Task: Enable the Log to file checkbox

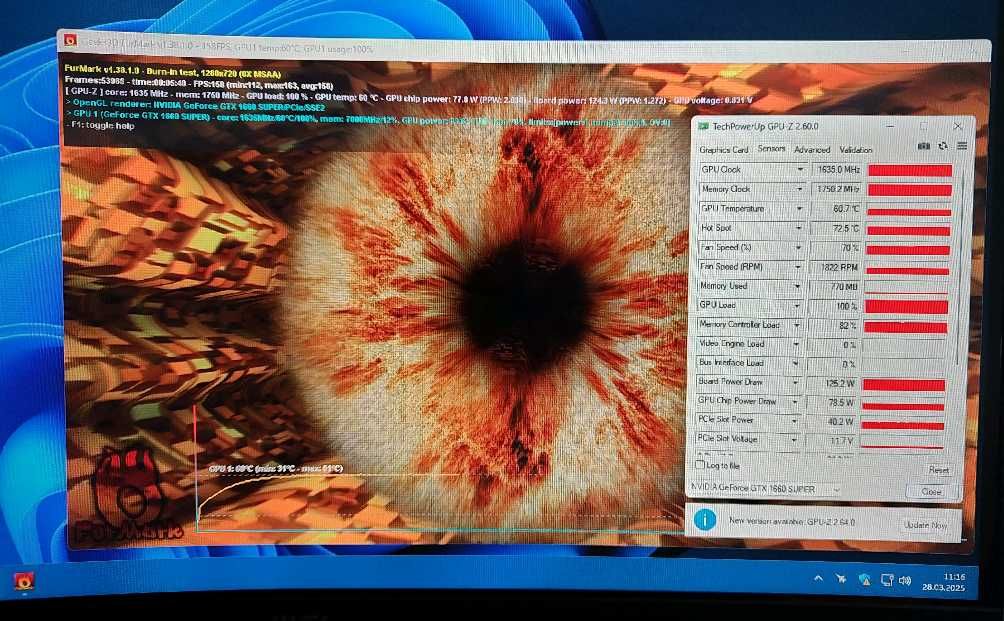Action: [x=700, y=465]
